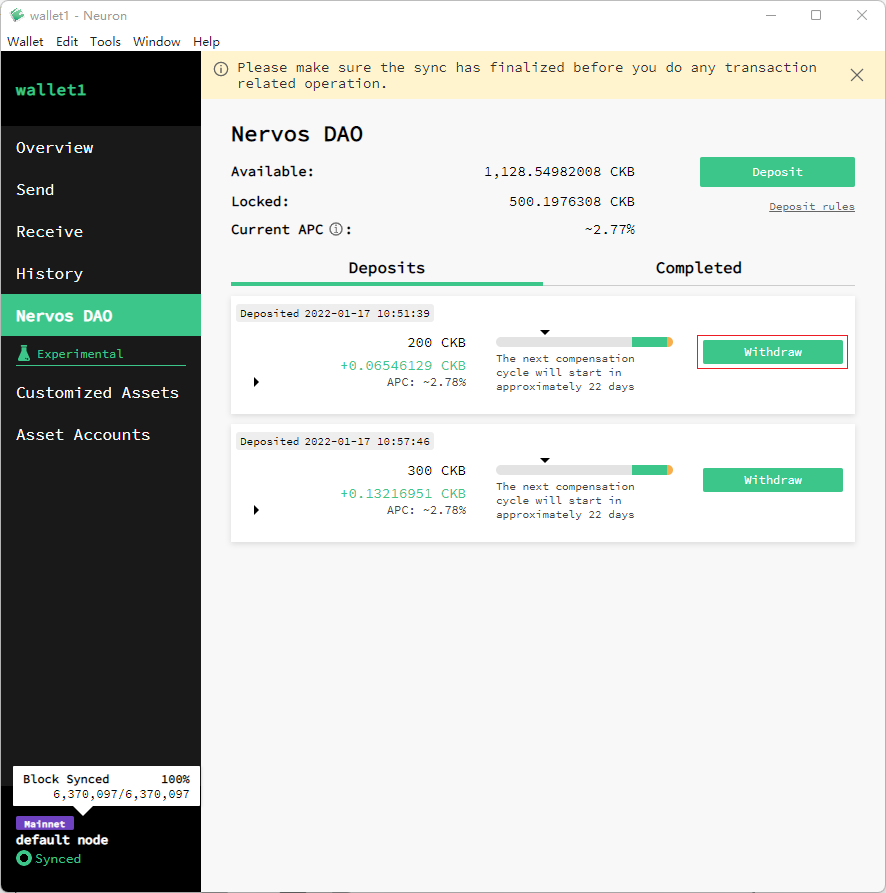
Task: Click the Mainnet network badge
Action: (x=44, y=824)
